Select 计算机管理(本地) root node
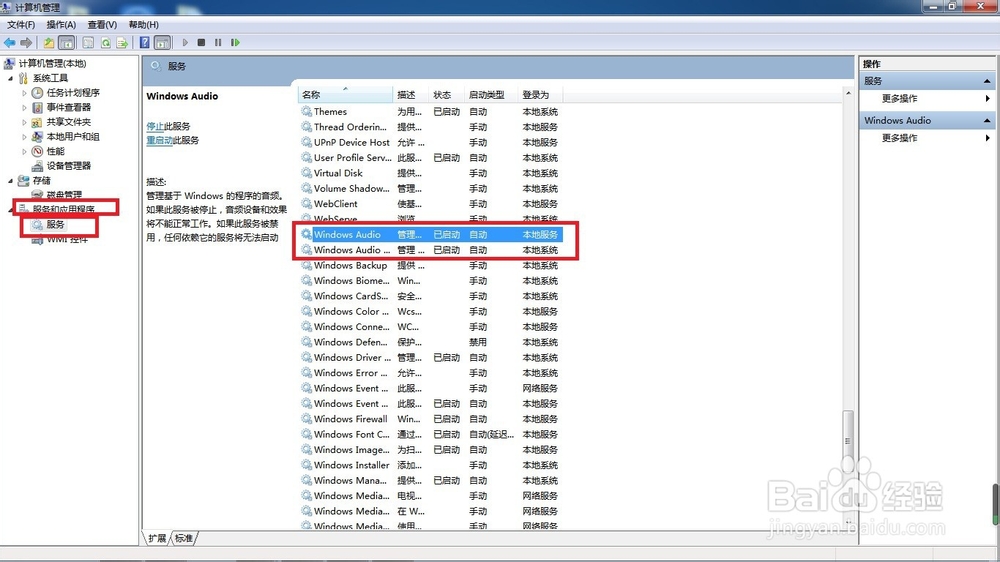1000x562 pixels. pos(52,63)
